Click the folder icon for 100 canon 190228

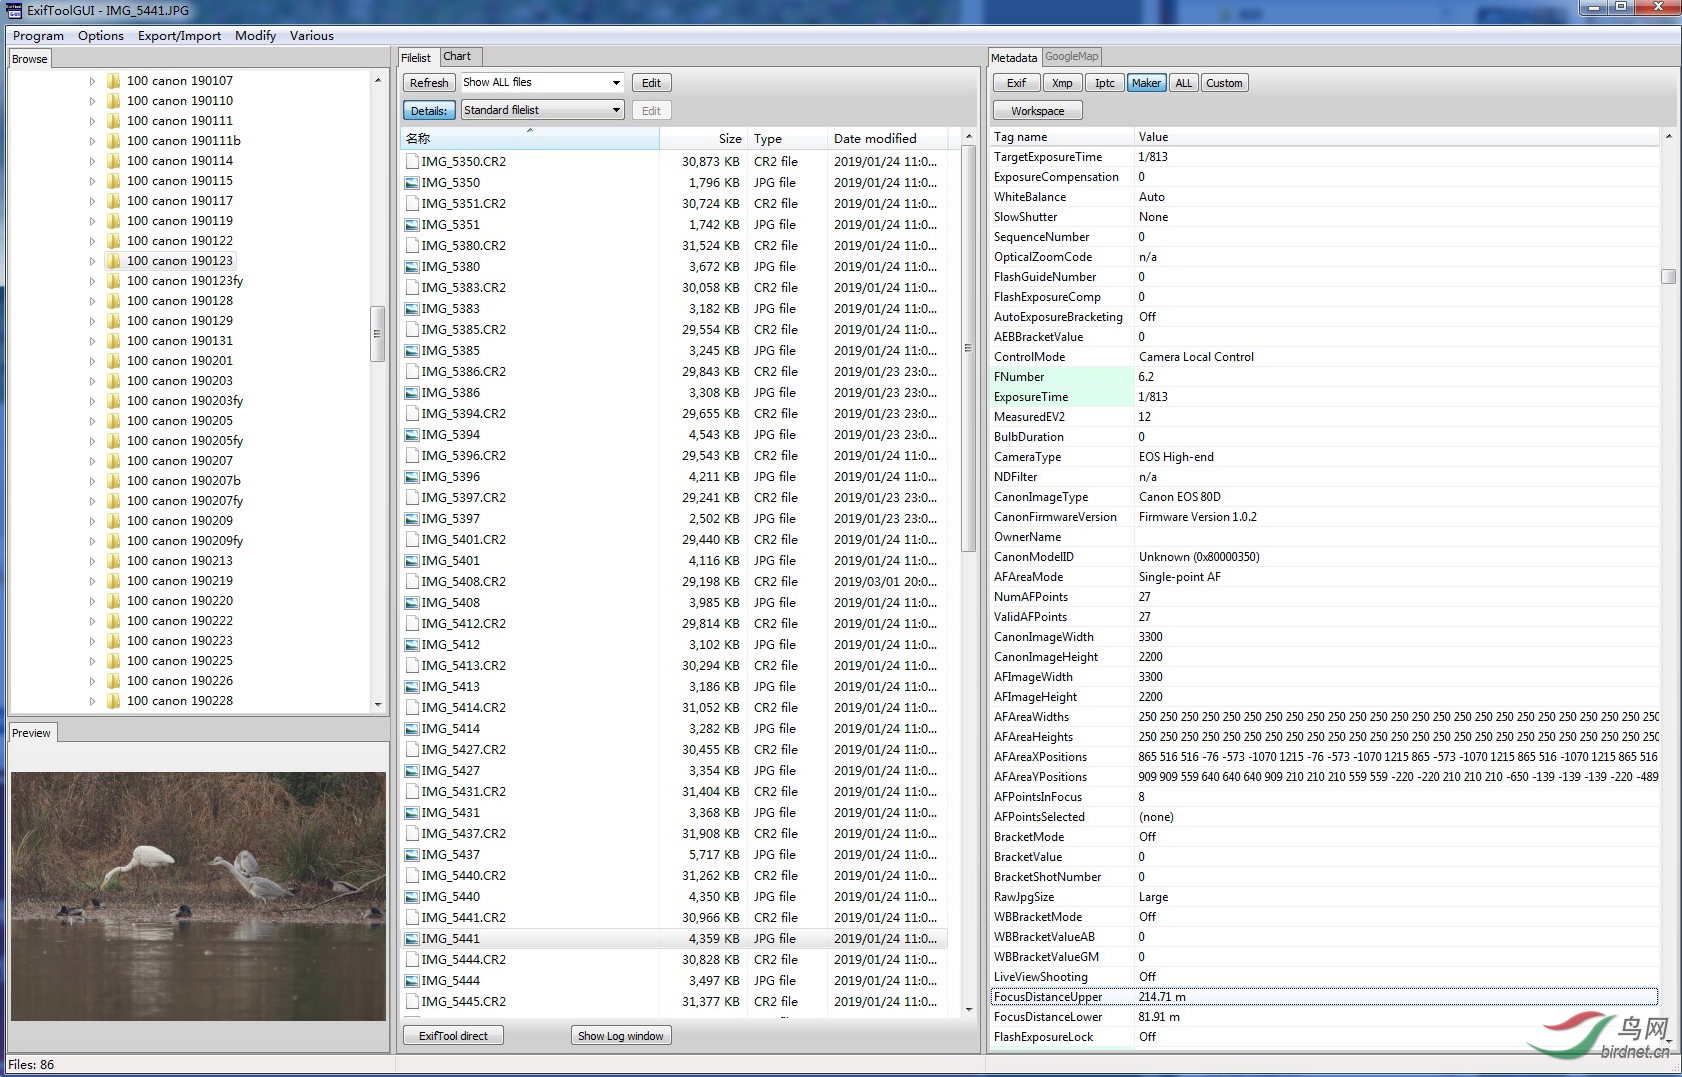click(113, 701)
